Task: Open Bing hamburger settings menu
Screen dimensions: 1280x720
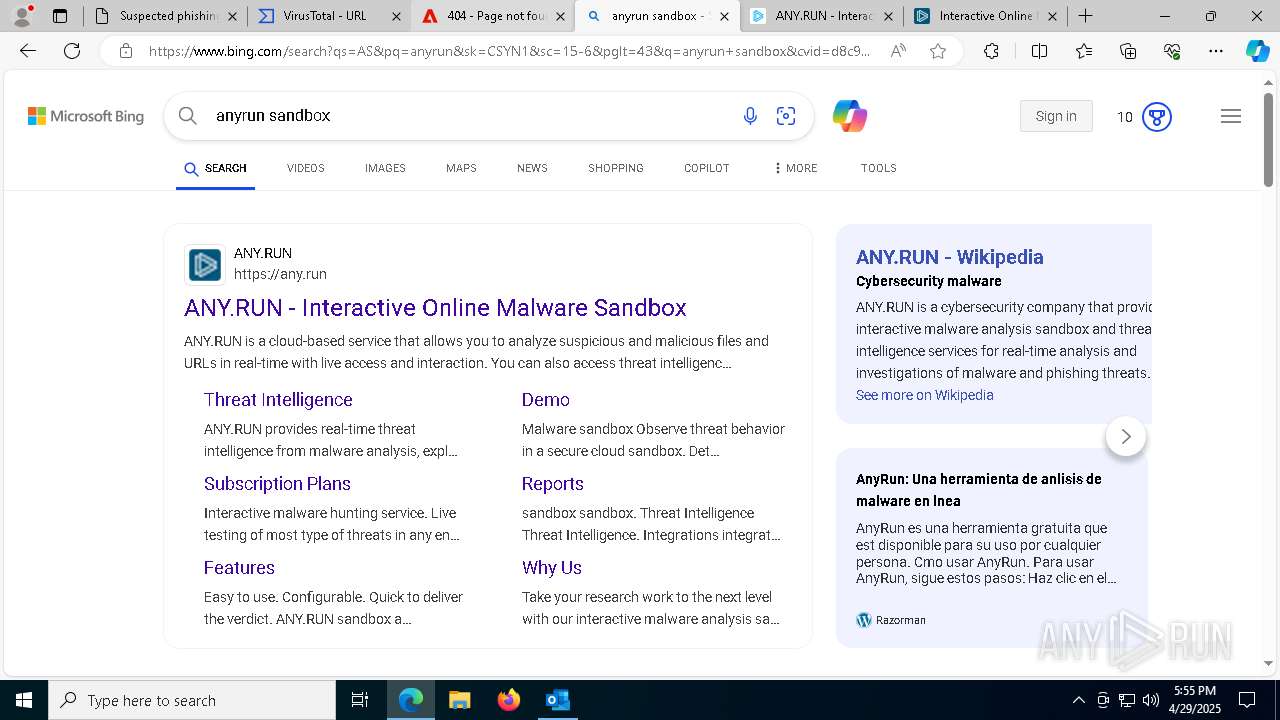Action: (x=1231, y=116)
